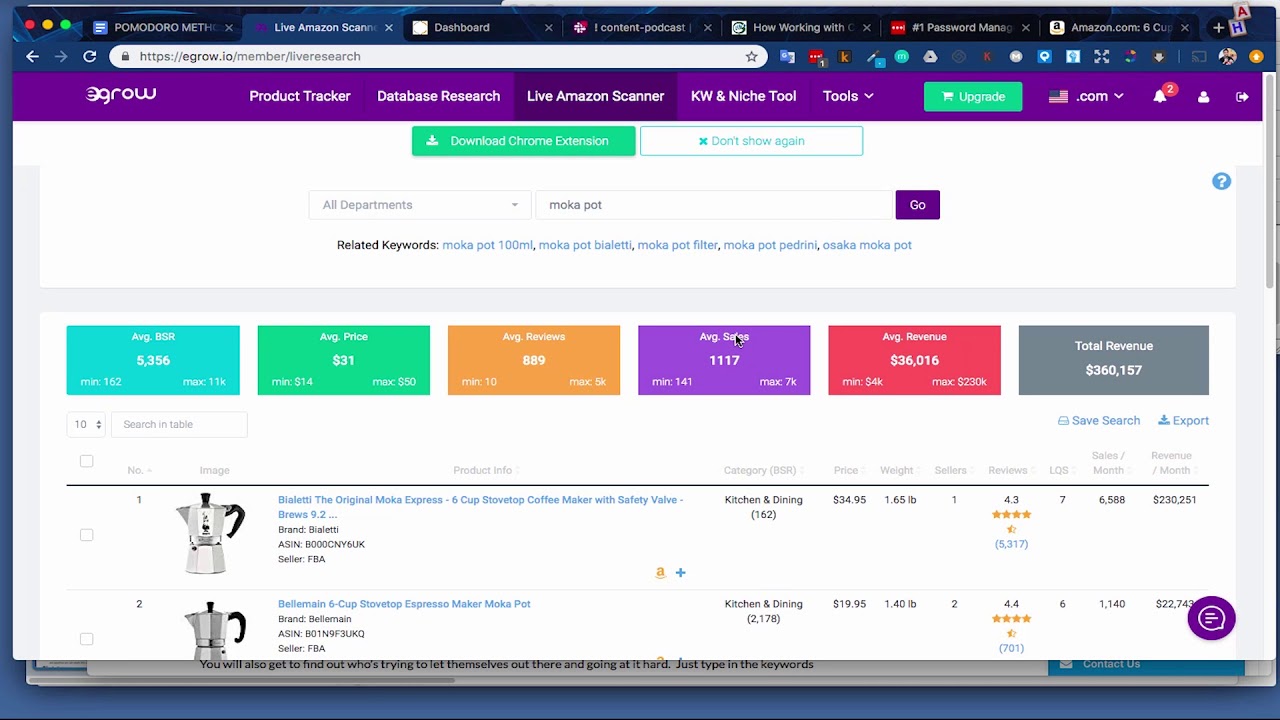1280x720 pixels.
Task: Click related keyword osaka moka pot
Action: (867, 245)
